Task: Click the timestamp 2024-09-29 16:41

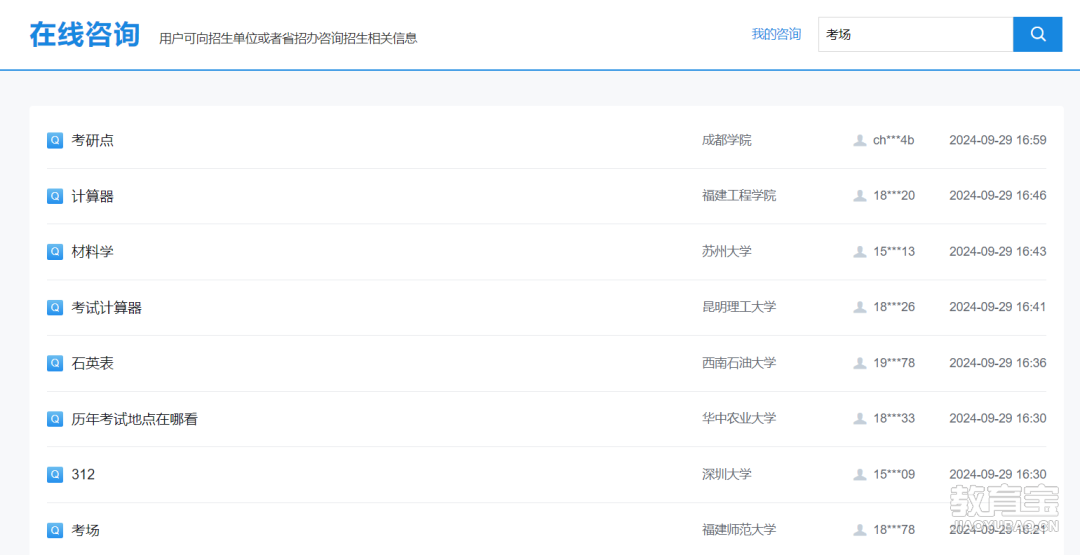Action: (x=998, y=307)
